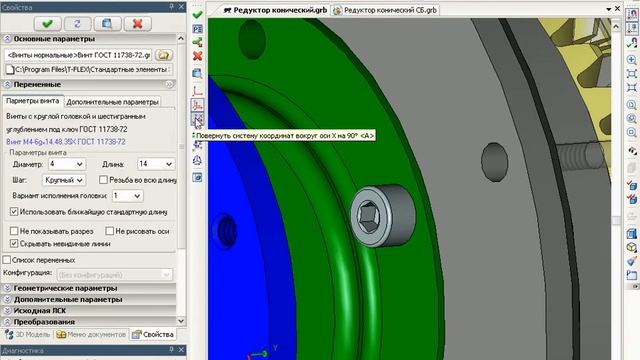The height and width of the screenshot is (360, 640).
Task: Rotate coordinate system around X by 90°
Action: 198,119
